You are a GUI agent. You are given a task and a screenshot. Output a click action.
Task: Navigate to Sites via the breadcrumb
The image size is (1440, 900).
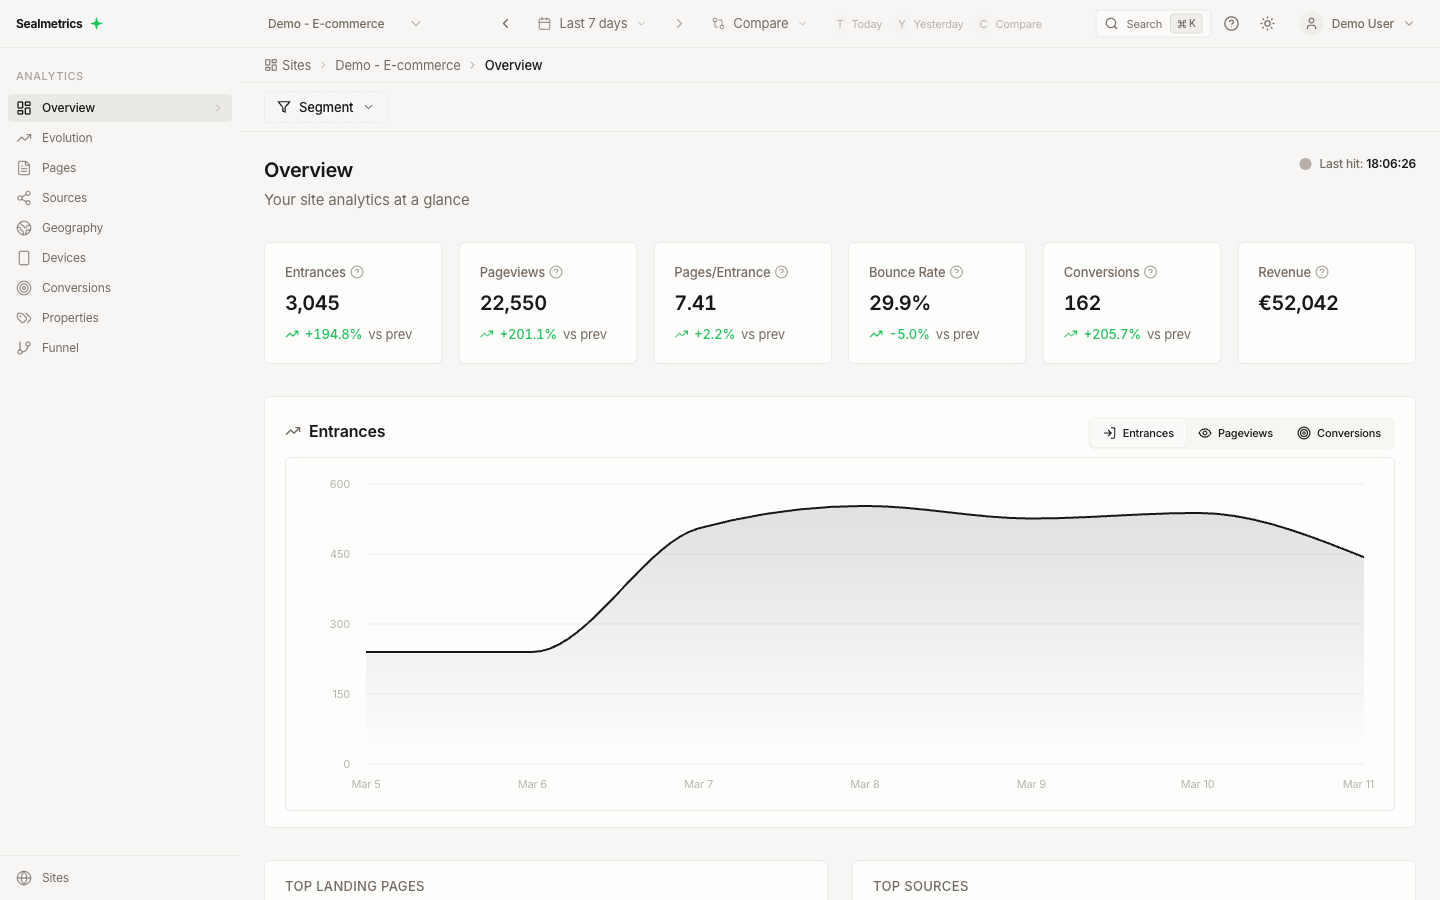[x=296, y=64]
